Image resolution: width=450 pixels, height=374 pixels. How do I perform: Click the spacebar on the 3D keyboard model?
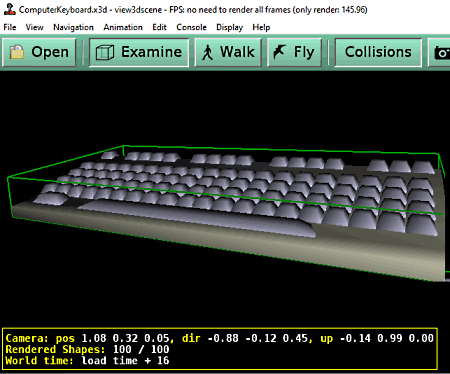pos(197,218)
